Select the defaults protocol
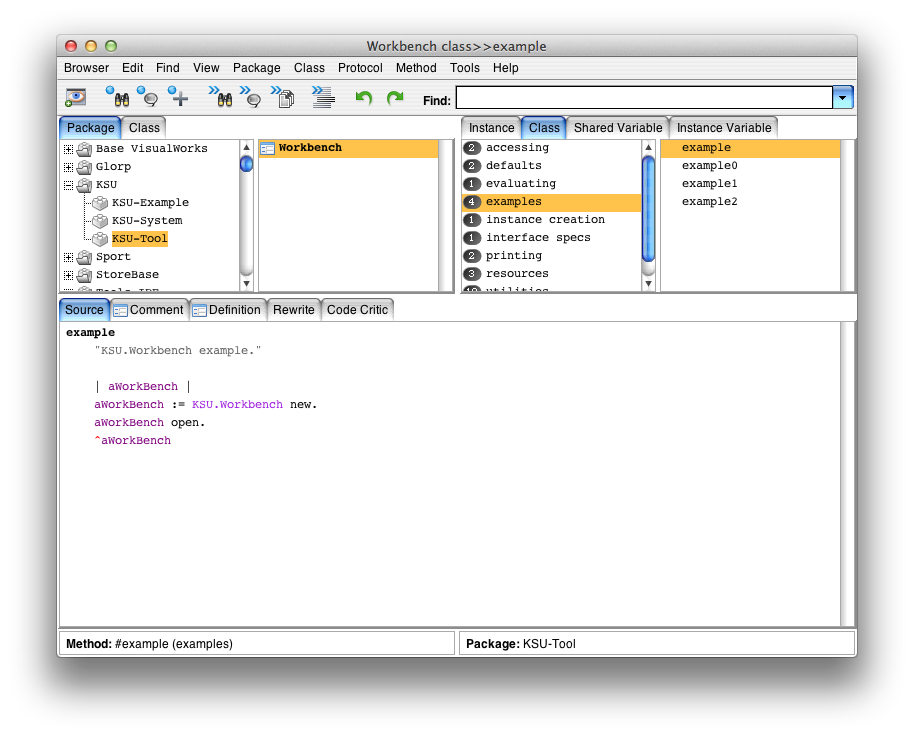Image resolution: width=914 pixels, height=736 pixels. click(551, 165)
